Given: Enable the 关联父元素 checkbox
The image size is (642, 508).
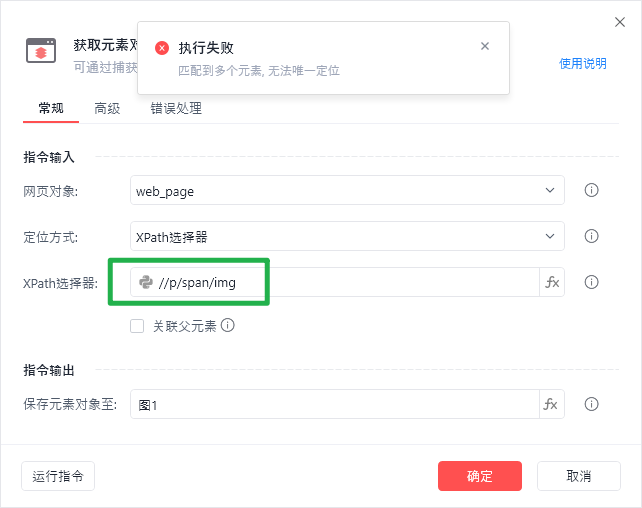Looking at the screenshot, I should click(x=138, y=325).
